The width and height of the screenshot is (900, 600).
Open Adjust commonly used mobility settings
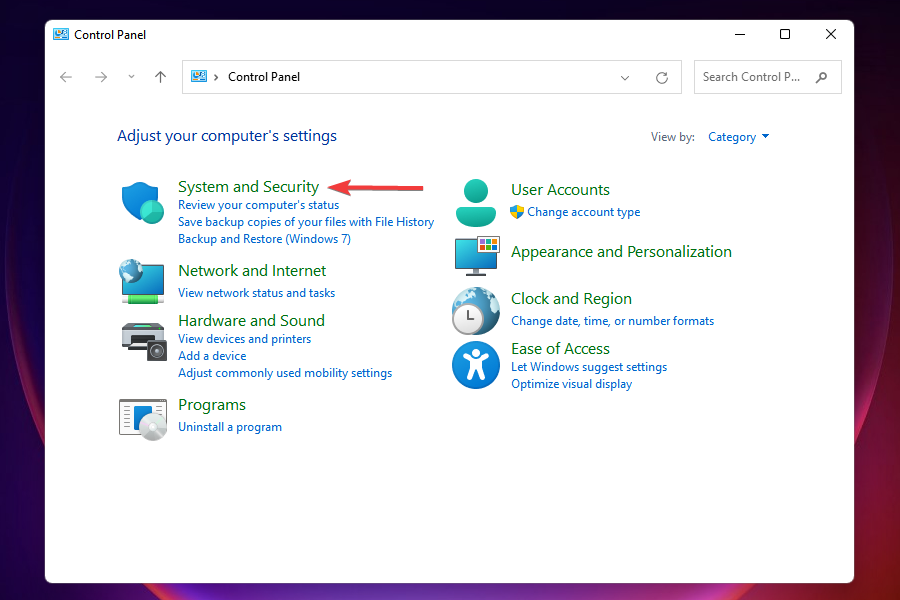[x=285, y=373]
